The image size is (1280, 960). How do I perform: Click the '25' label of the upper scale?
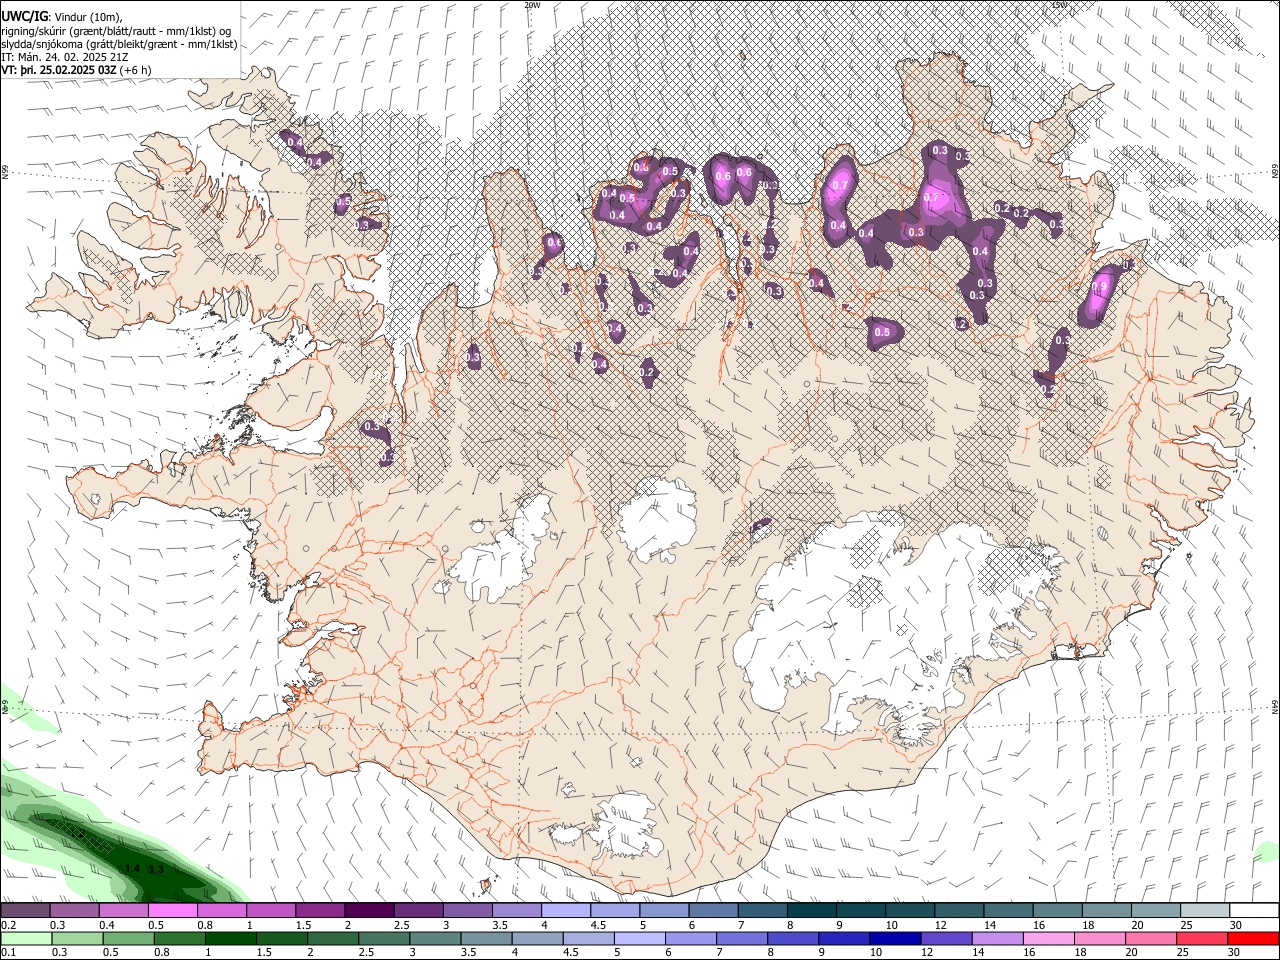(1186, 925)
